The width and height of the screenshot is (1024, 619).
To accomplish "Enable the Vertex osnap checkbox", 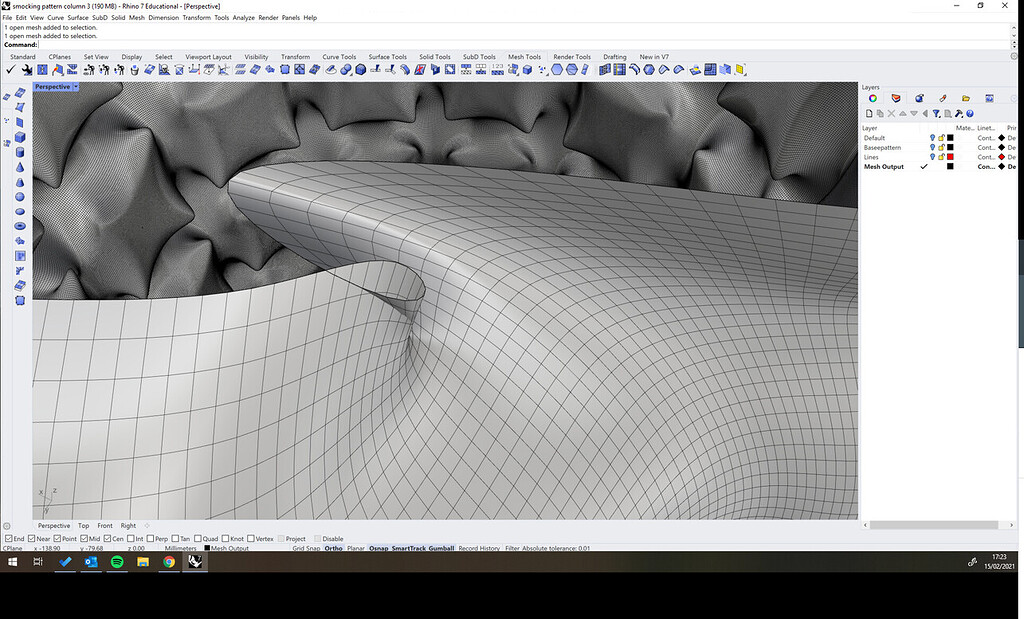I will [251, 539].
